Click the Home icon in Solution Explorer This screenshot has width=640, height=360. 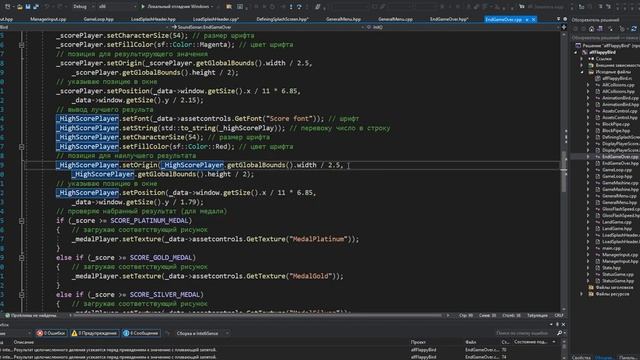[591, 29]
